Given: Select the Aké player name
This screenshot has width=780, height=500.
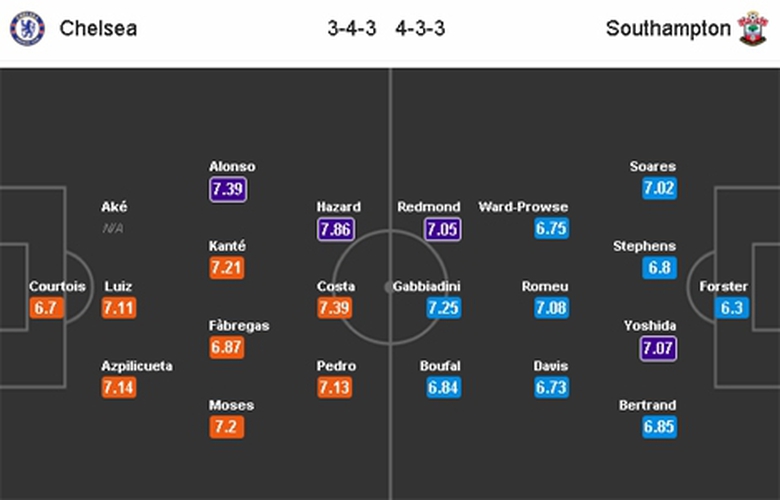Looking at the screenshot, I should point(115,206).
